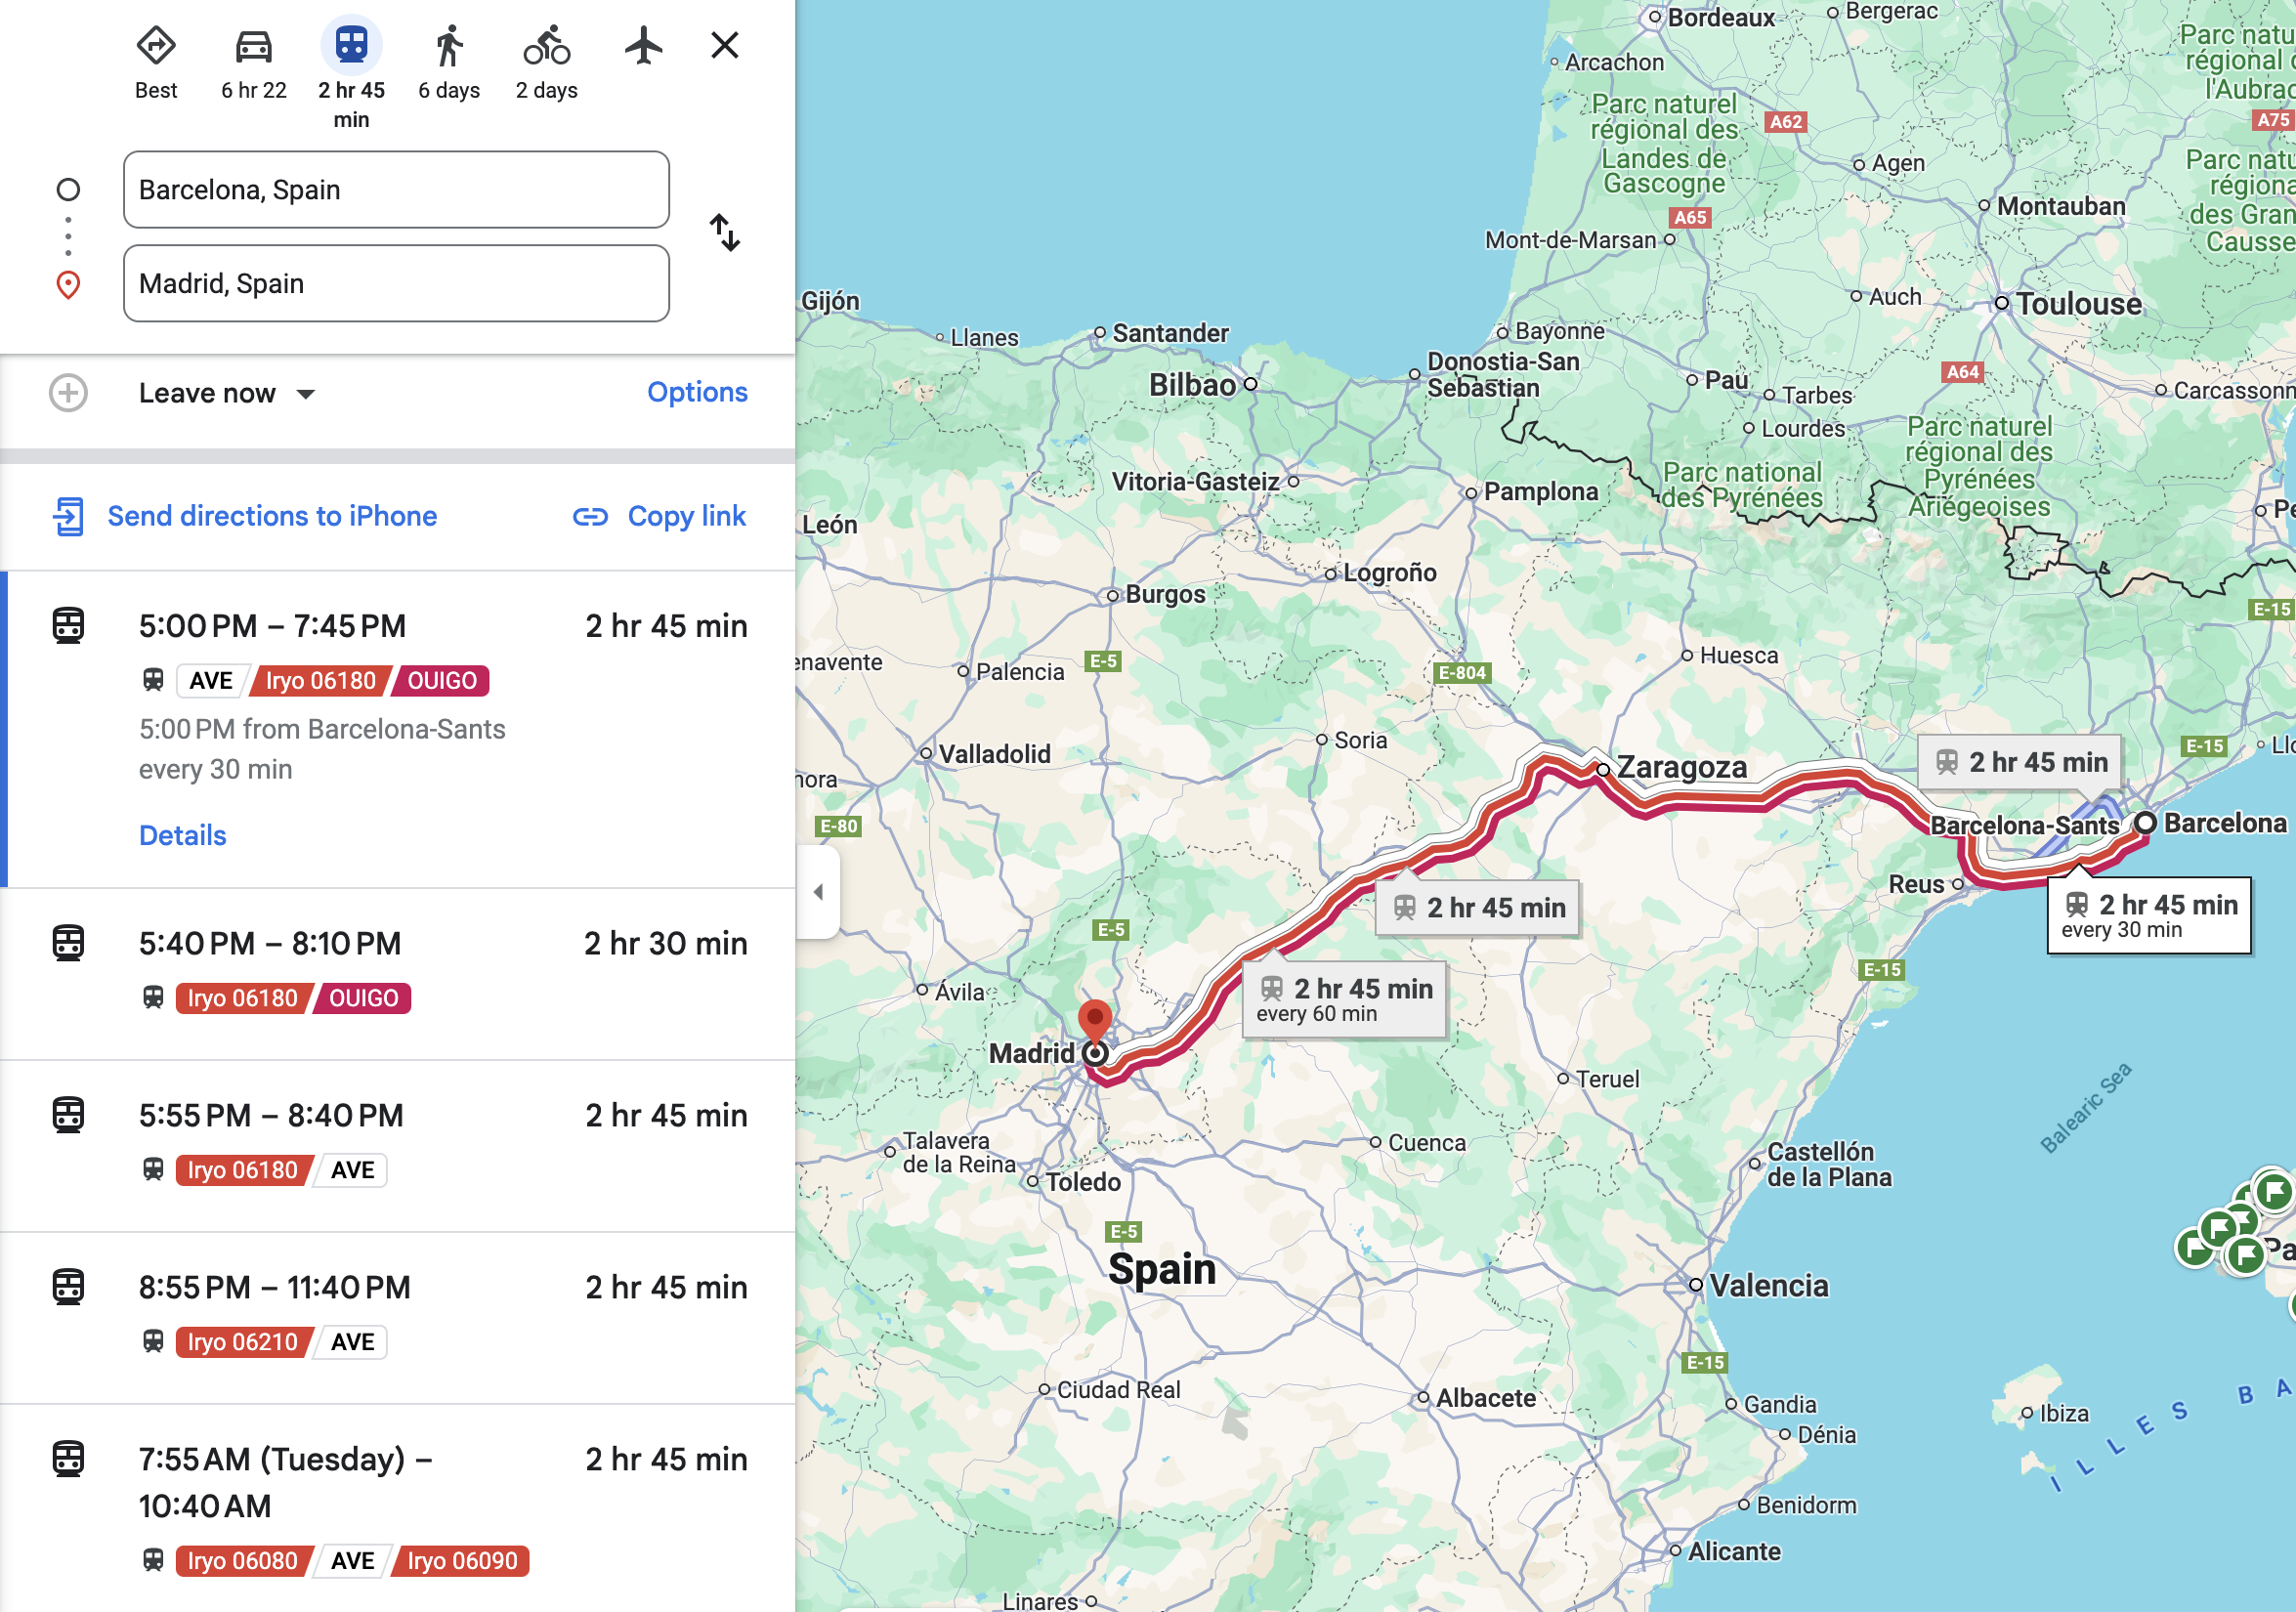This screenshot has width=2296, height=1612.
Task: Add a destination with plus icon
Action: pyautogui.click(x=68, y=393)
